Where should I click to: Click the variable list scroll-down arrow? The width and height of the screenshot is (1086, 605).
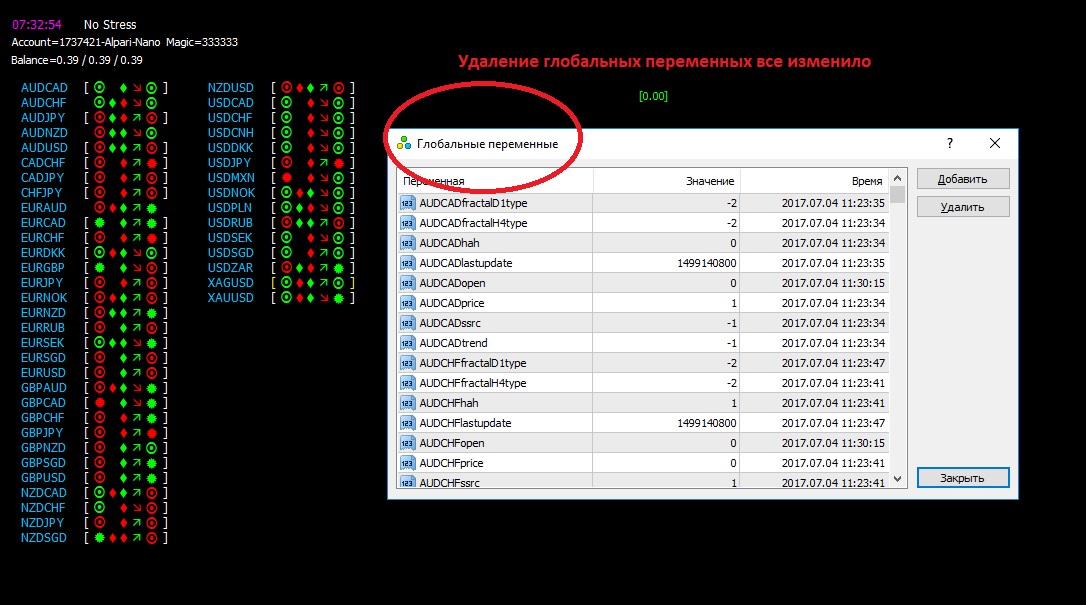click(898, 478)
